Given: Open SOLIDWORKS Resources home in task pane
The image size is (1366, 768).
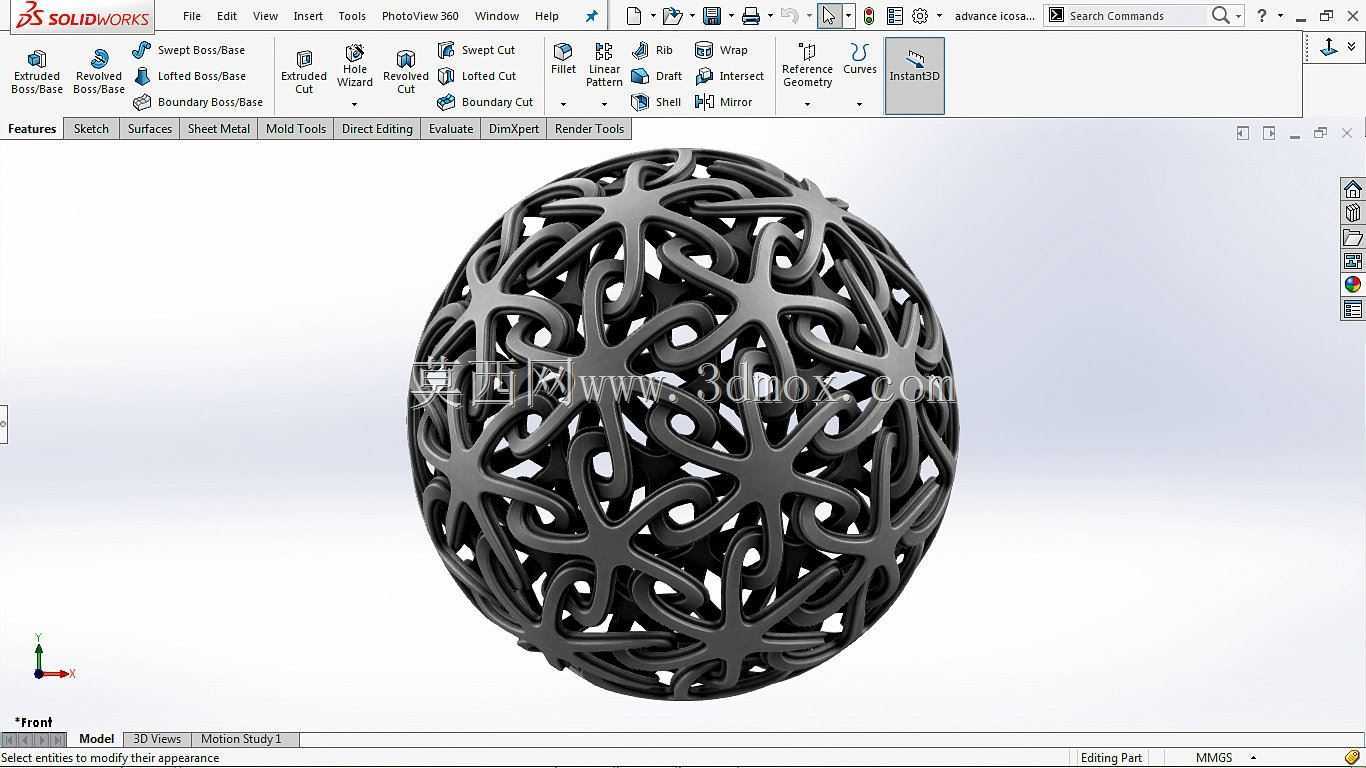Looking at the screenshot, I should tap(1353, 189).
